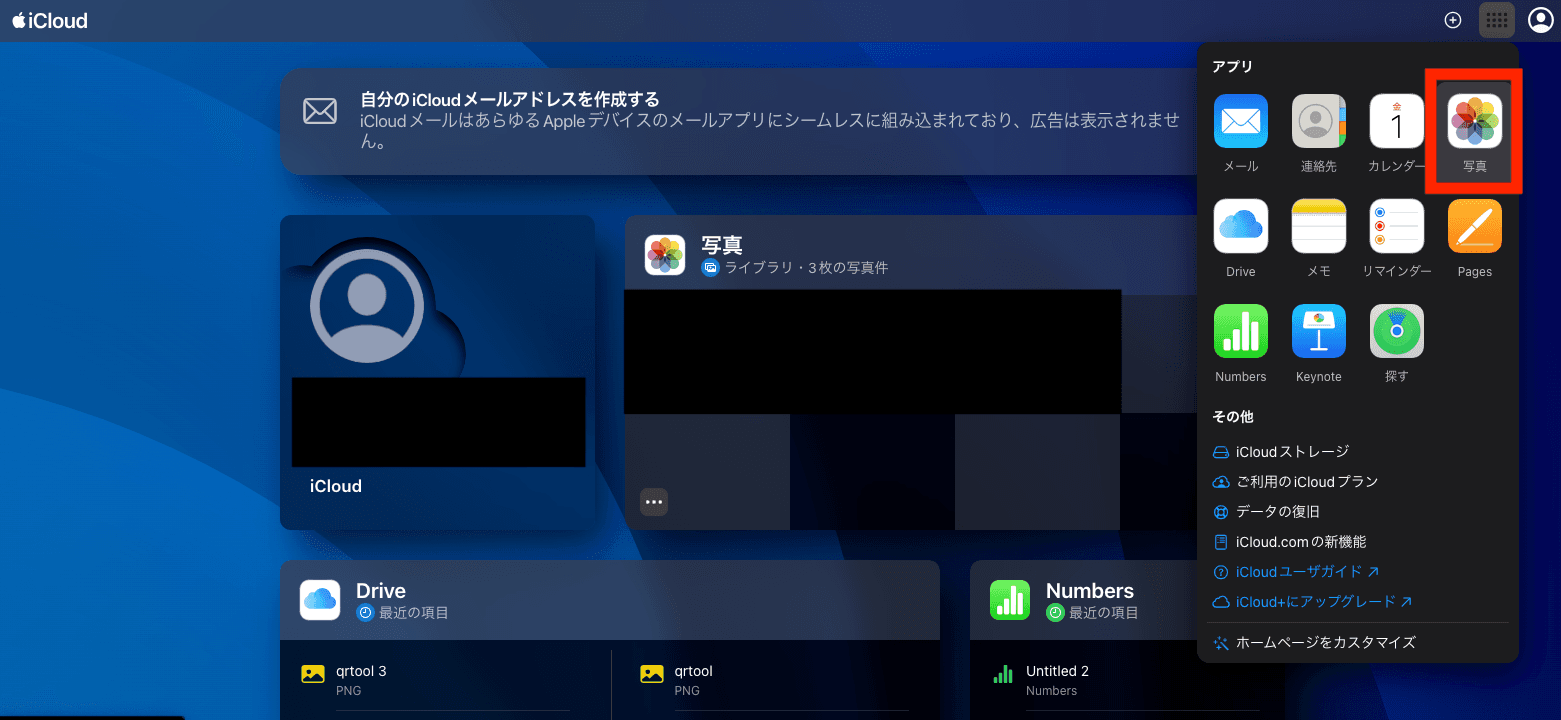This screenshot has height=720, width=1561.
Task: Open iCloud Drive from the app grid
Action: 1240,226
